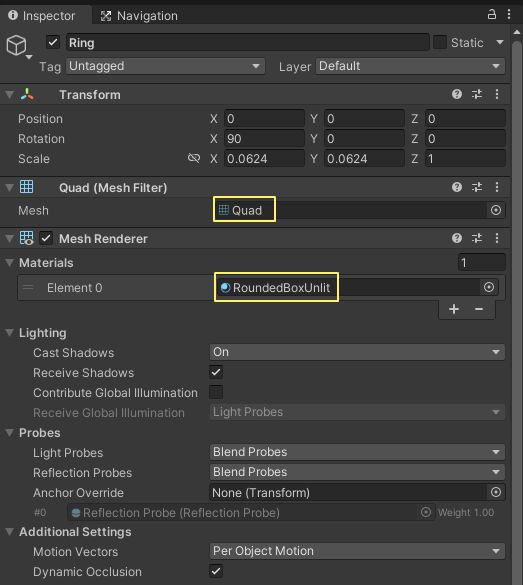Click the RoundedBoxUnlit material icon
The height and width of the screenshot is (585, 523).
pos(225,288)
